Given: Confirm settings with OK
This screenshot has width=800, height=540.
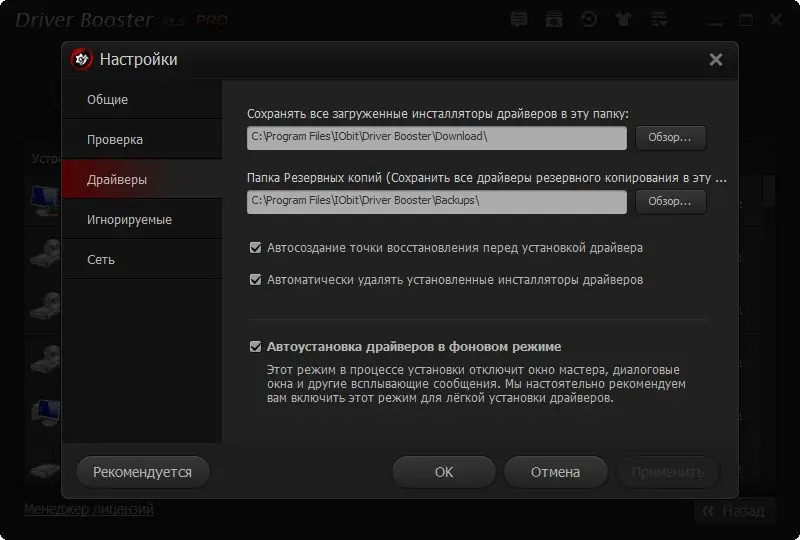Looking at the screenshot, I should (x=444, y=472).
